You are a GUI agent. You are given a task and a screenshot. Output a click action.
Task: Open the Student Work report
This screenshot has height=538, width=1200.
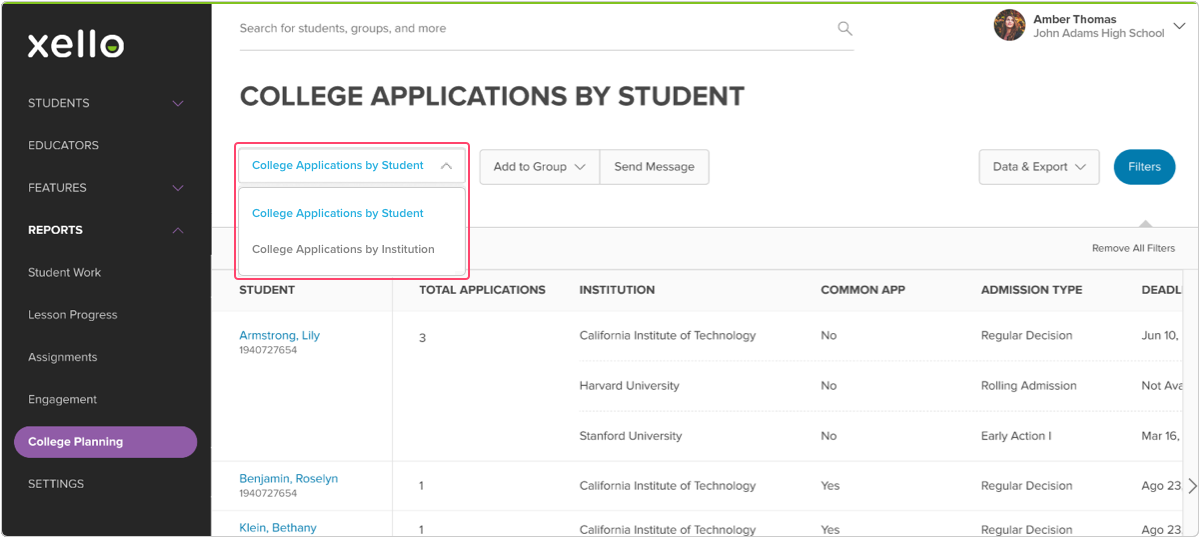coord(65,272)
